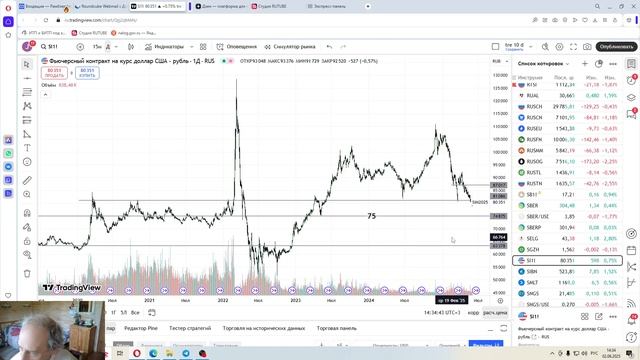The height and width of the screenshot is (360, 640).
Task: Undo the last chart action
Action: (x=329, y=47)
